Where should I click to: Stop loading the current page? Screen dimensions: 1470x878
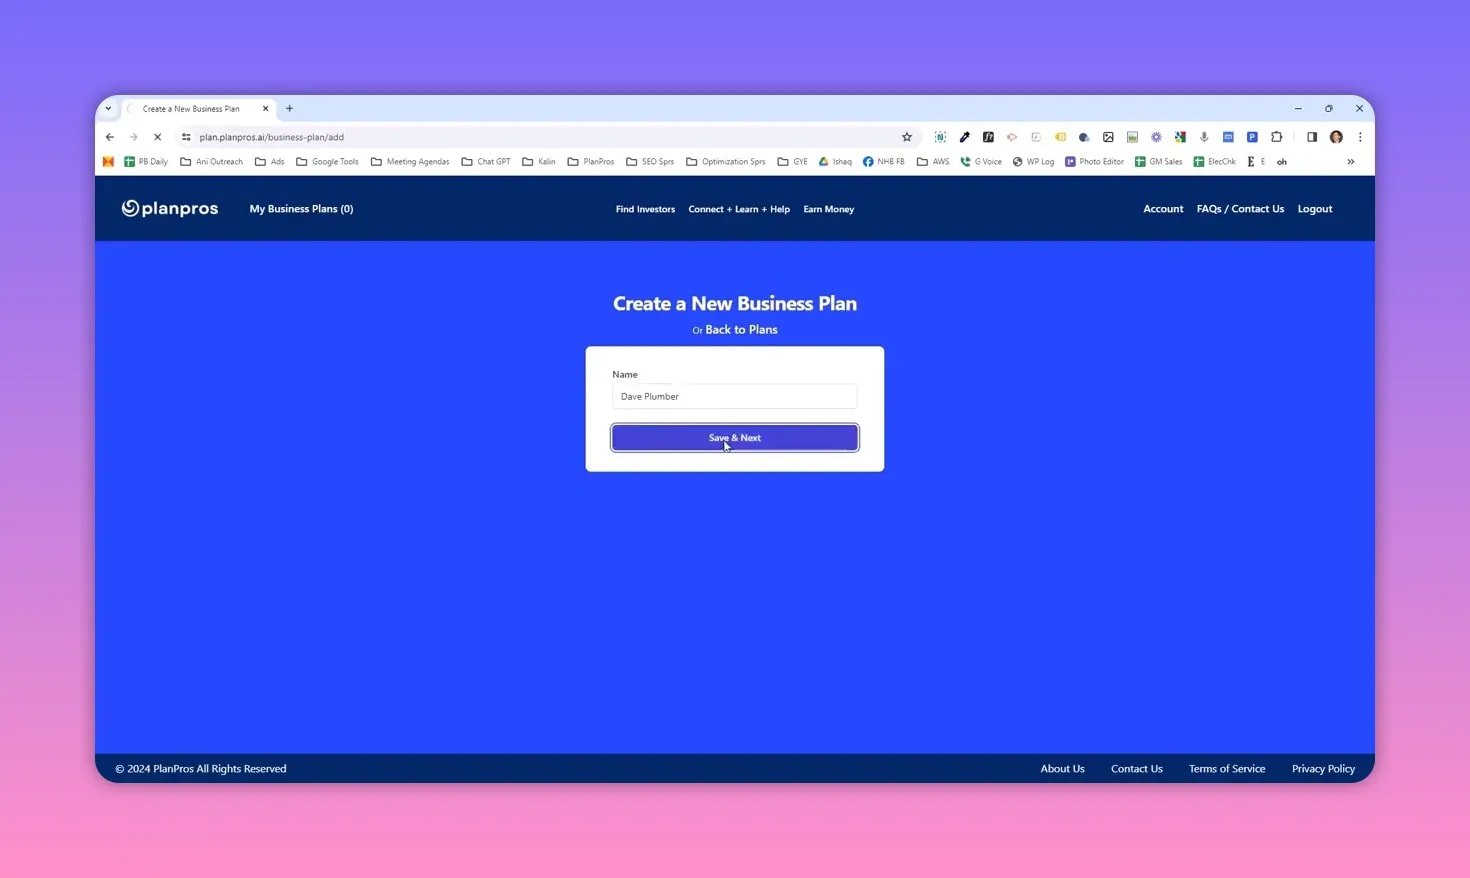157,137
